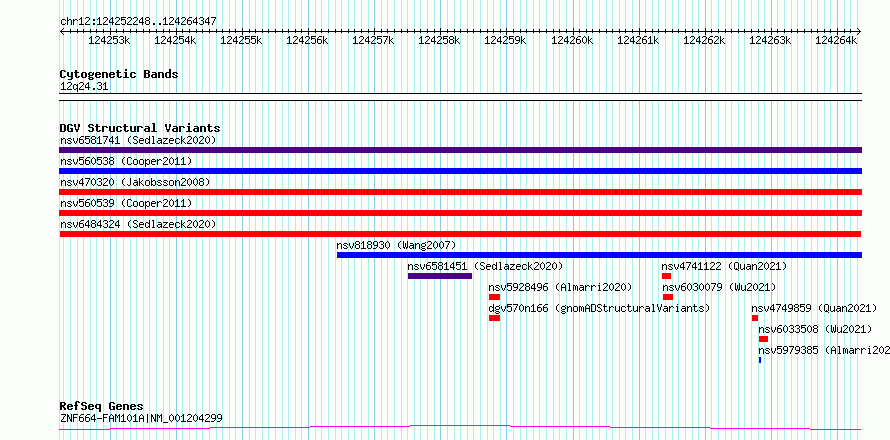Open the nsv6033508 (Wu2021) label

pyautogui.click(x=816, y=329)
